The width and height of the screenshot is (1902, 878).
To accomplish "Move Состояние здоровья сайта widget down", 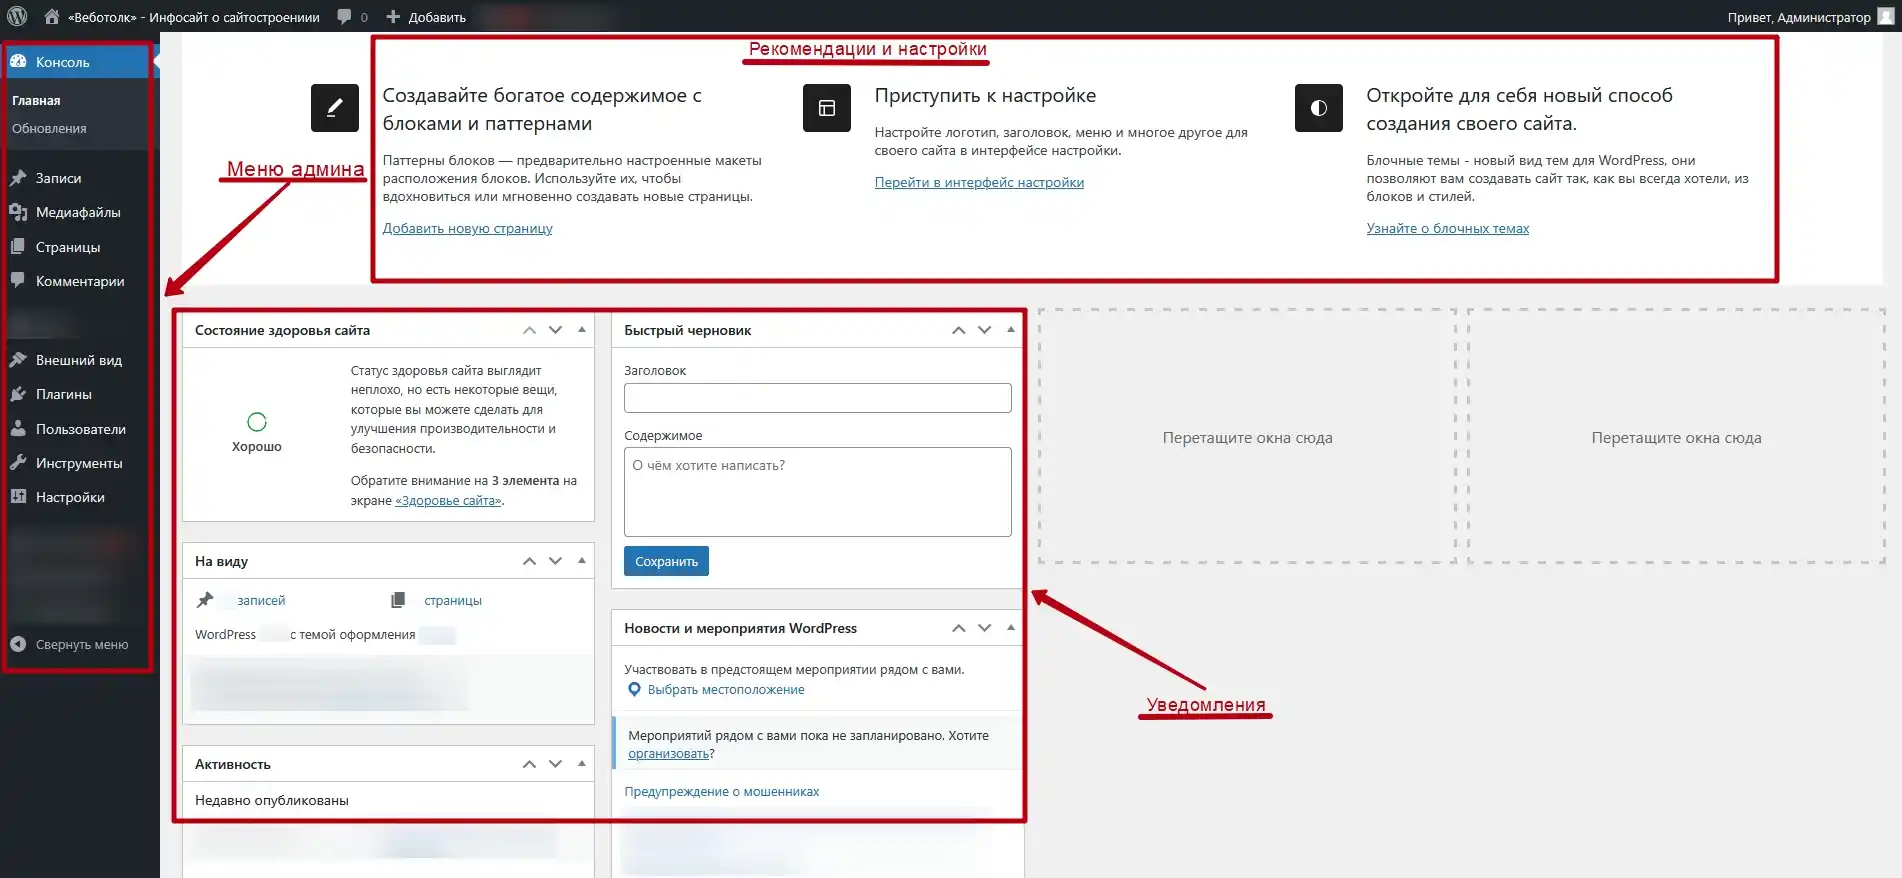I will 555,330.
